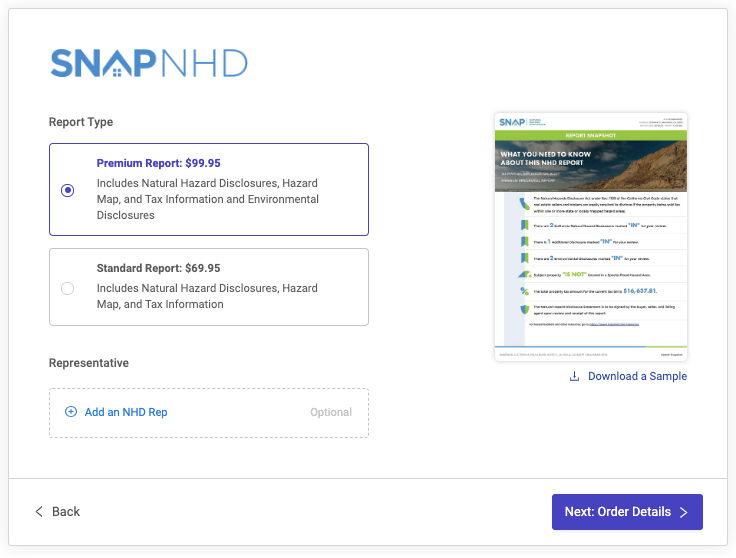Click the Optional label in Representative box

click(331, 412)
